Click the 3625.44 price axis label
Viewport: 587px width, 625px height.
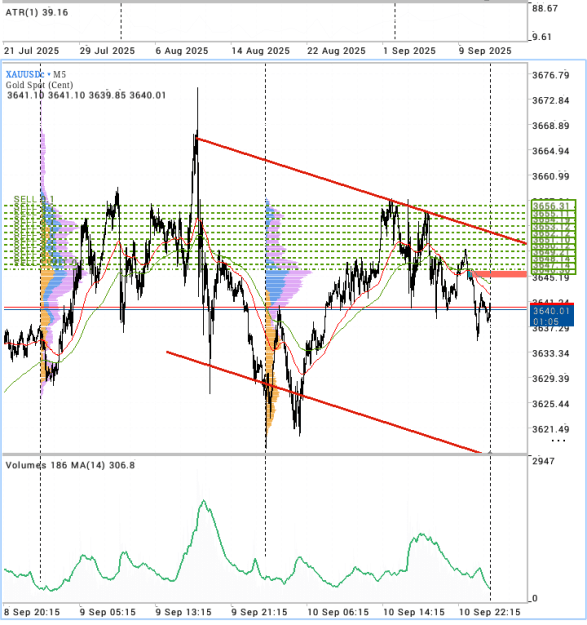click(x=551, y=404)
